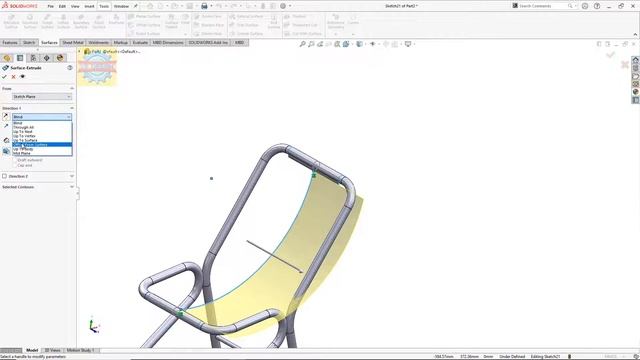Switch to FeatureManager design tree tab icon
640x360 pixels.
[x=7, y=58]
